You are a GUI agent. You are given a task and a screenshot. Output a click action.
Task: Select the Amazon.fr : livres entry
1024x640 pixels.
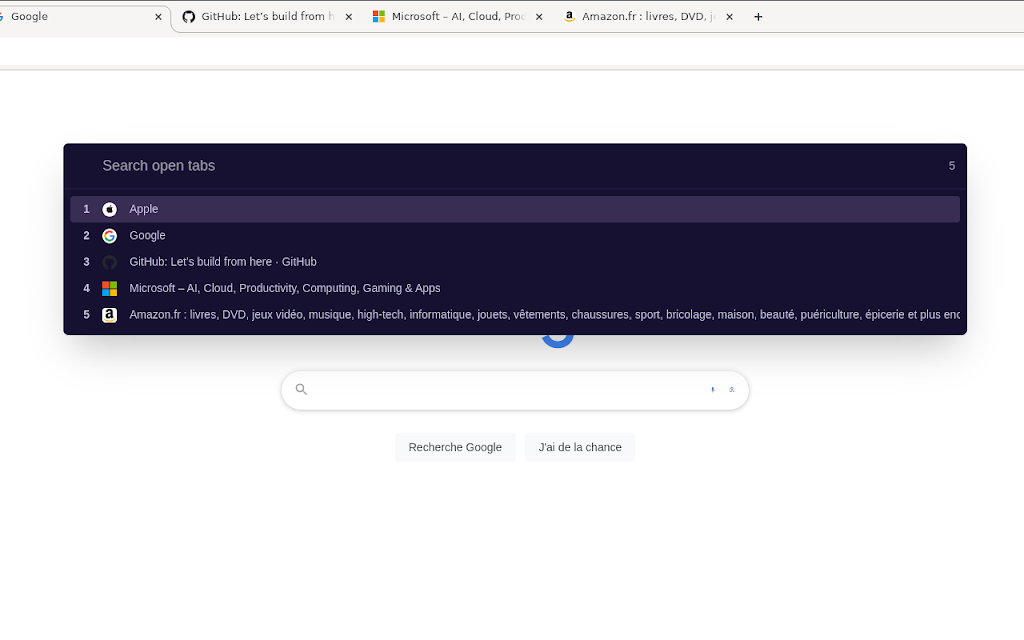pos(515,315)
